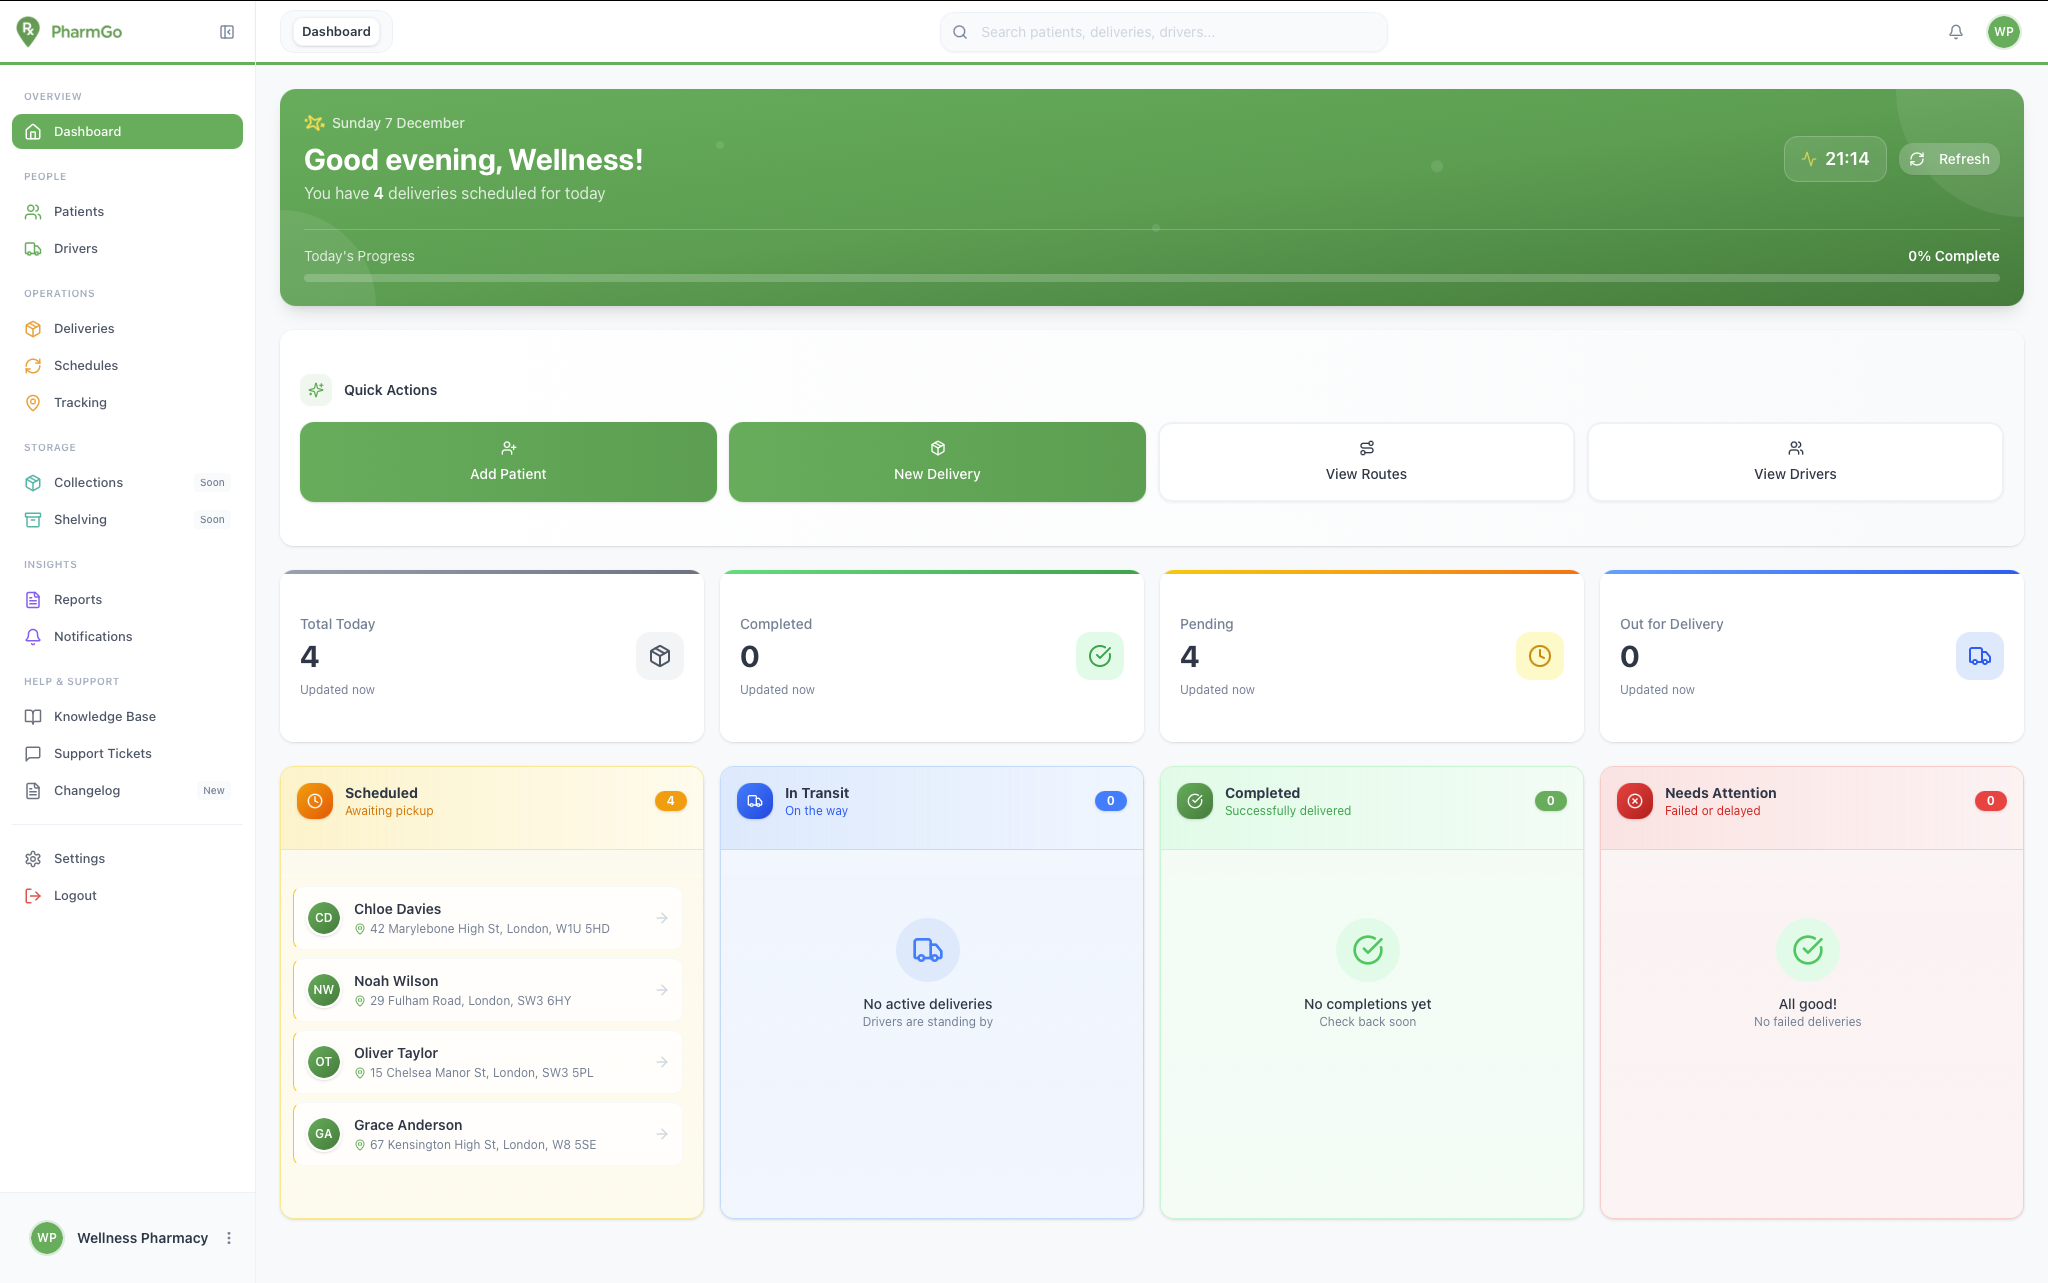This screenshot has width=2048, height=1283.
Task: Open Reports in the sidebar
Action: [x=78, y=600]
